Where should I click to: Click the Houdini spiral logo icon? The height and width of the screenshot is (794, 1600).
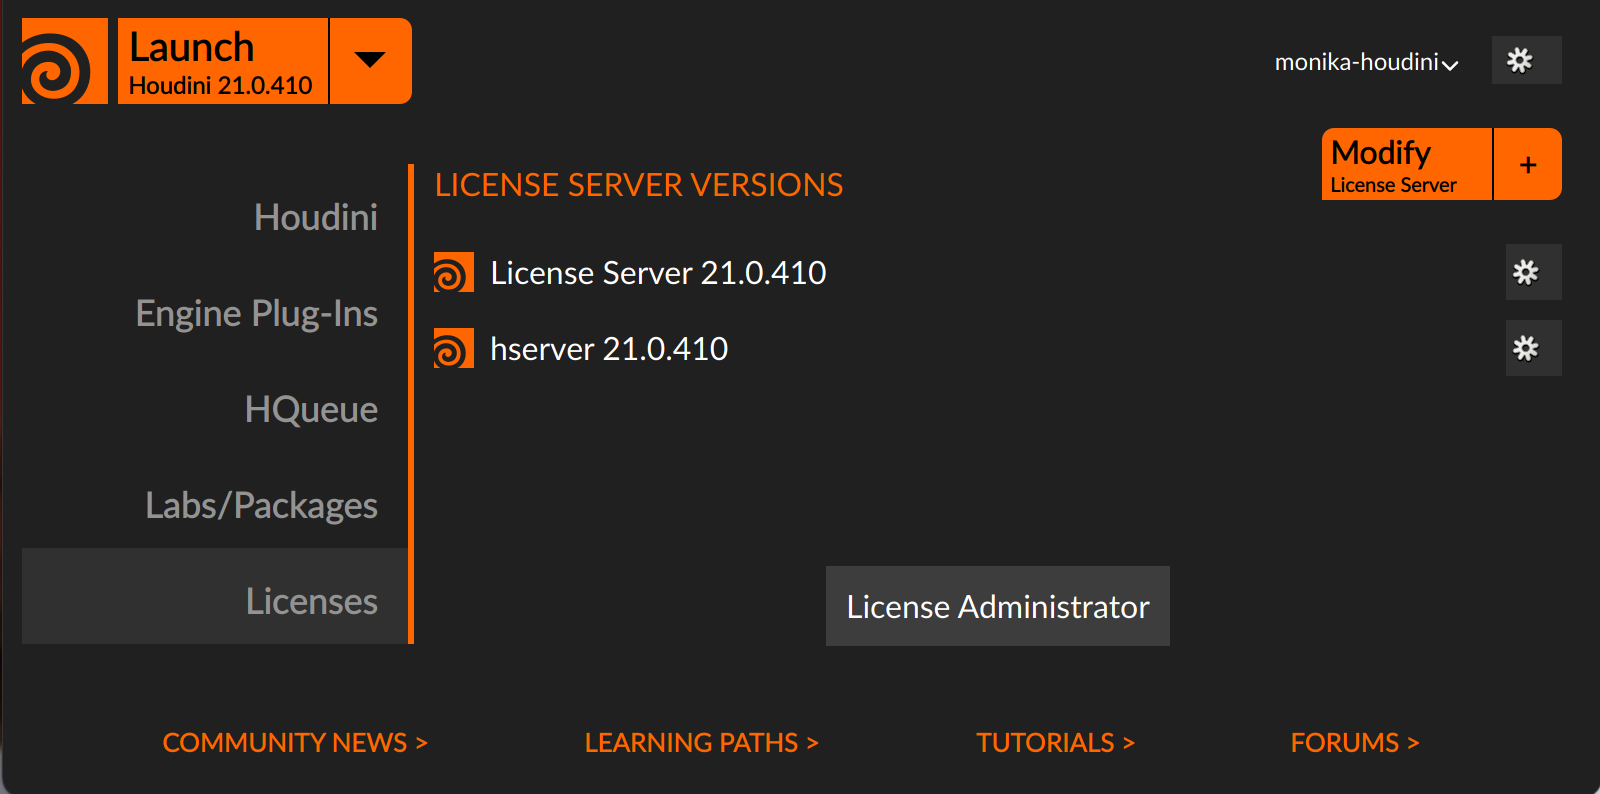(65, 61)
